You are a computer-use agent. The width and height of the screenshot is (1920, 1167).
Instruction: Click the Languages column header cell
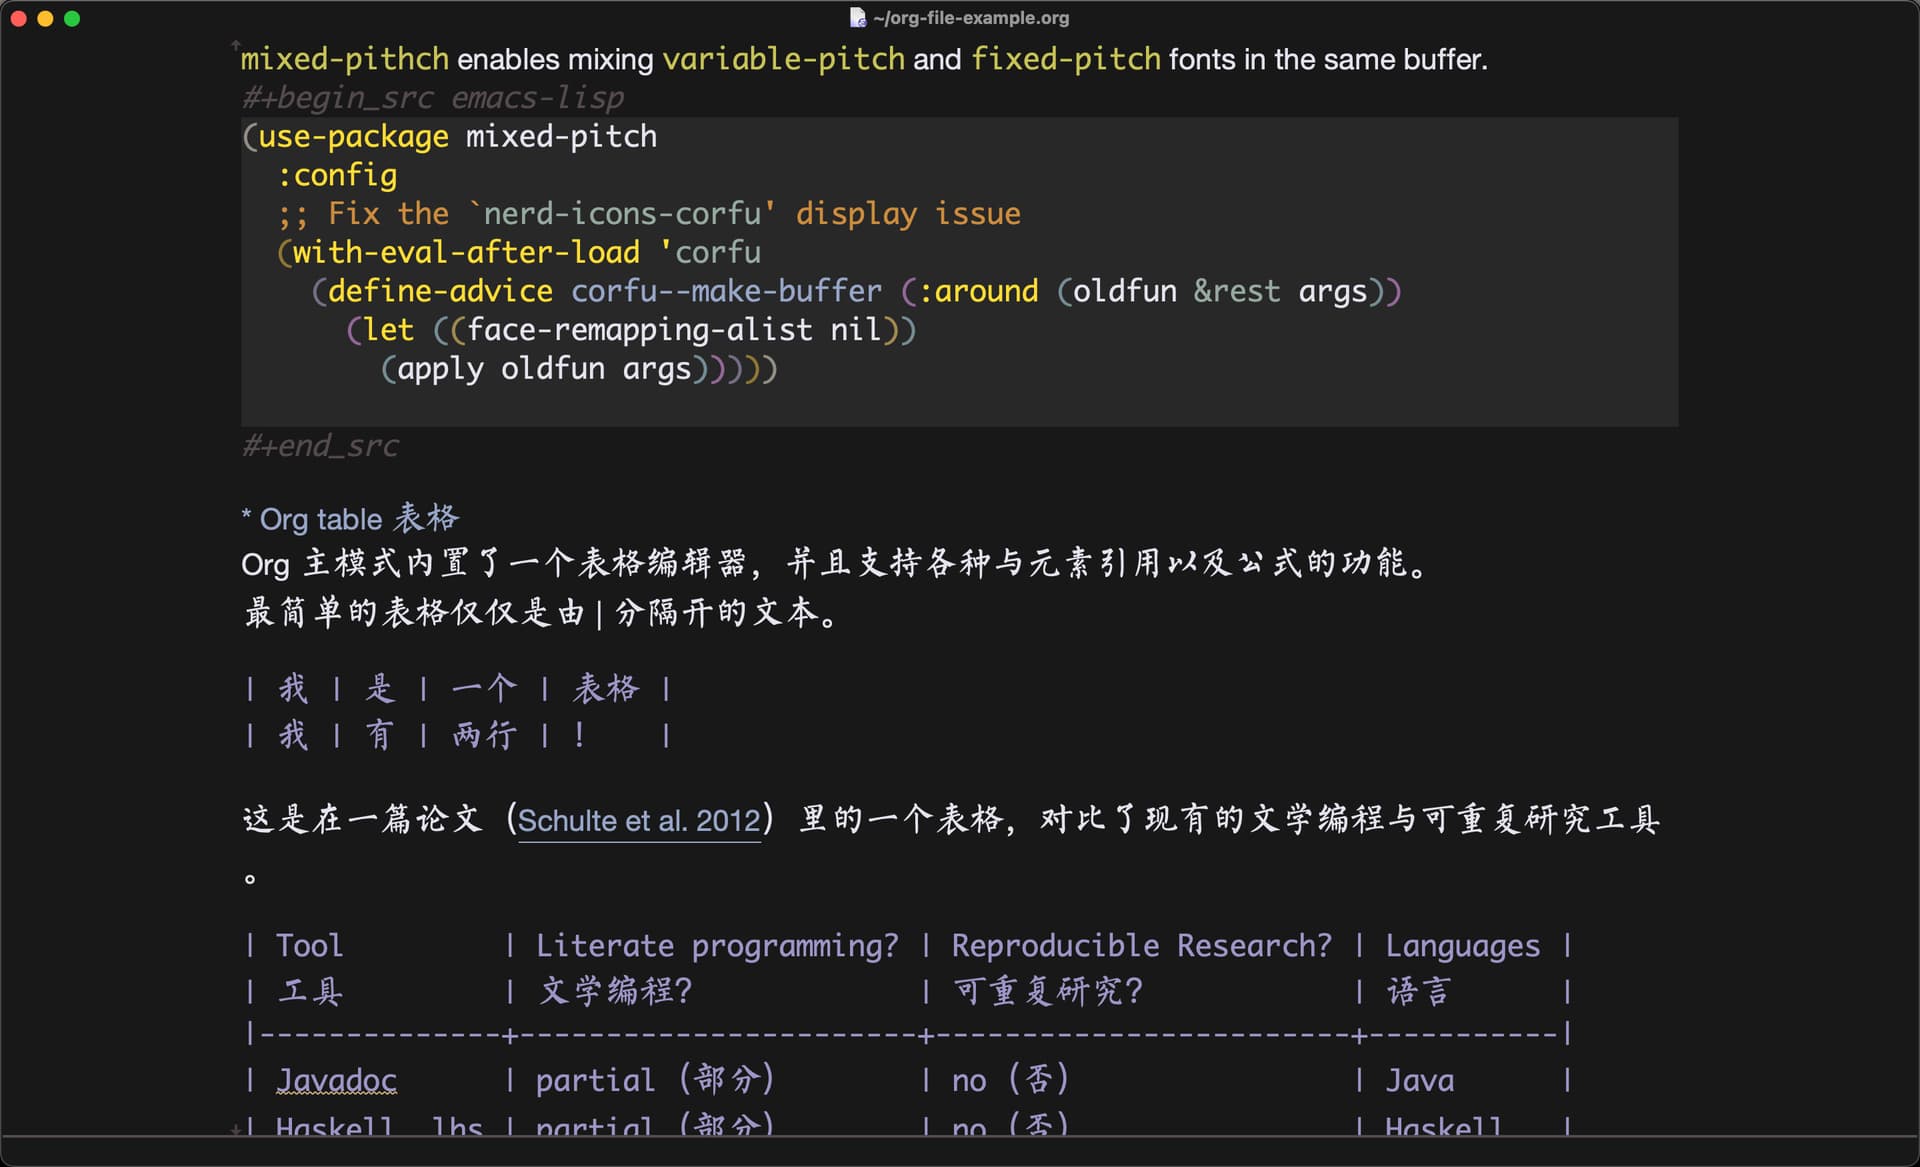pos(1462,946)
